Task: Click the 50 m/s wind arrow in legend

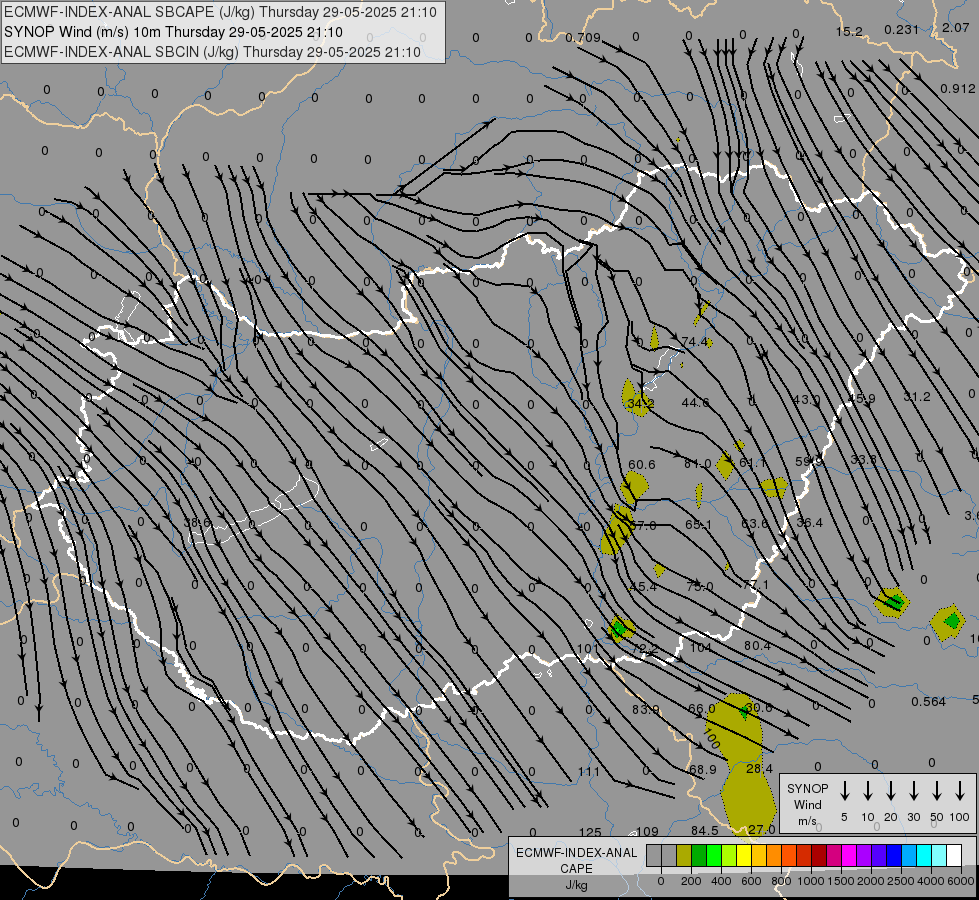Action: click(937, 791)
